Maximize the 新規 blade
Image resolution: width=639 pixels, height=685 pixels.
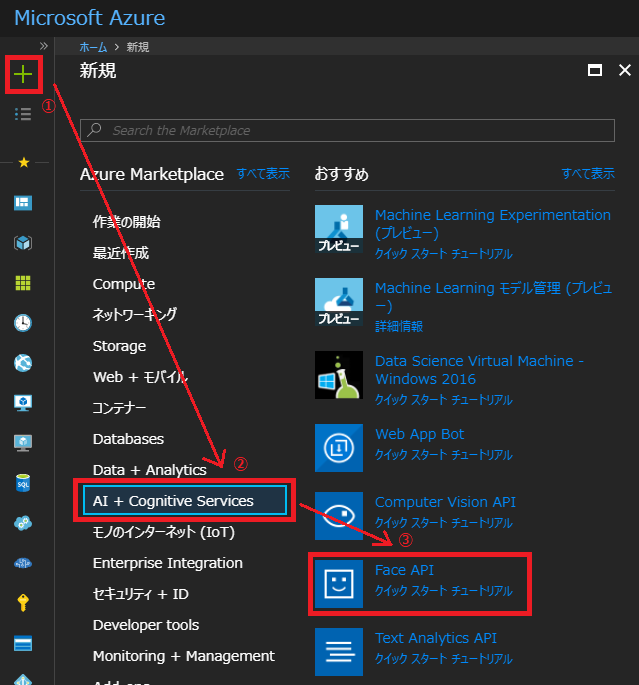(x=595, y=70)
